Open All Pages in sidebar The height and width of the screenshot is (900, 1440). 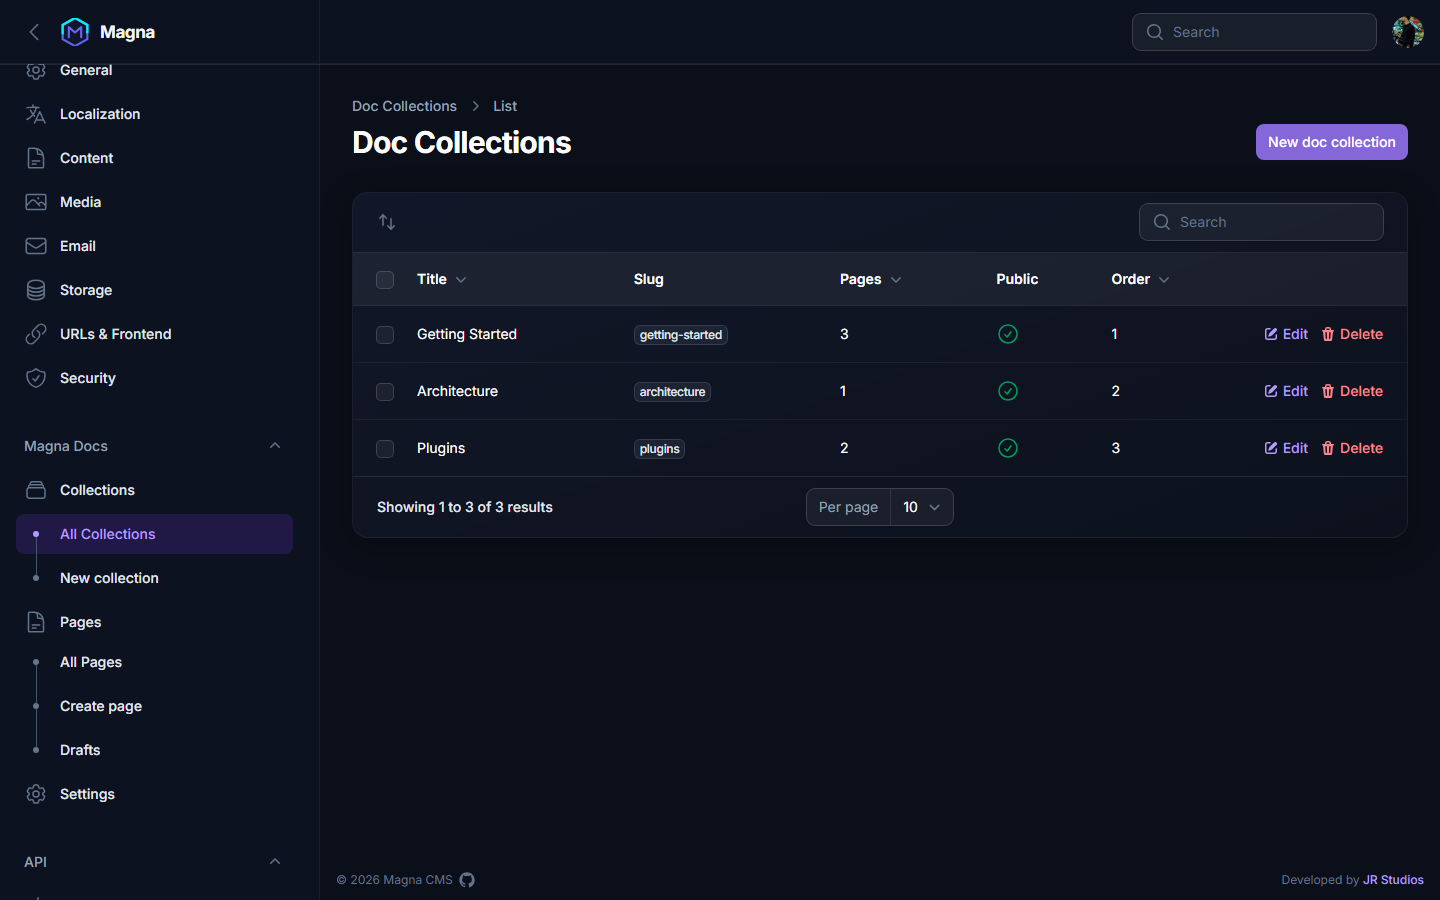pos(154,662)
